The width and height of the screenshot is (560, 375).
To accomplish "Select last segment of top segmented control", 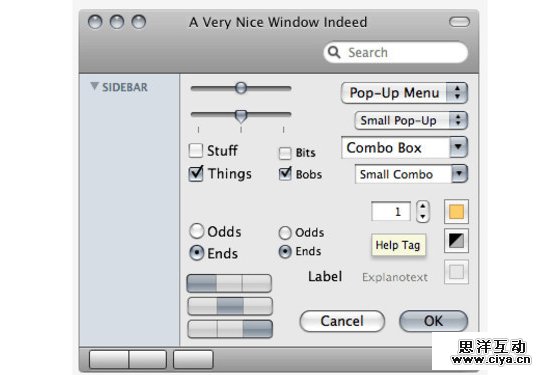I will point(257,284).
